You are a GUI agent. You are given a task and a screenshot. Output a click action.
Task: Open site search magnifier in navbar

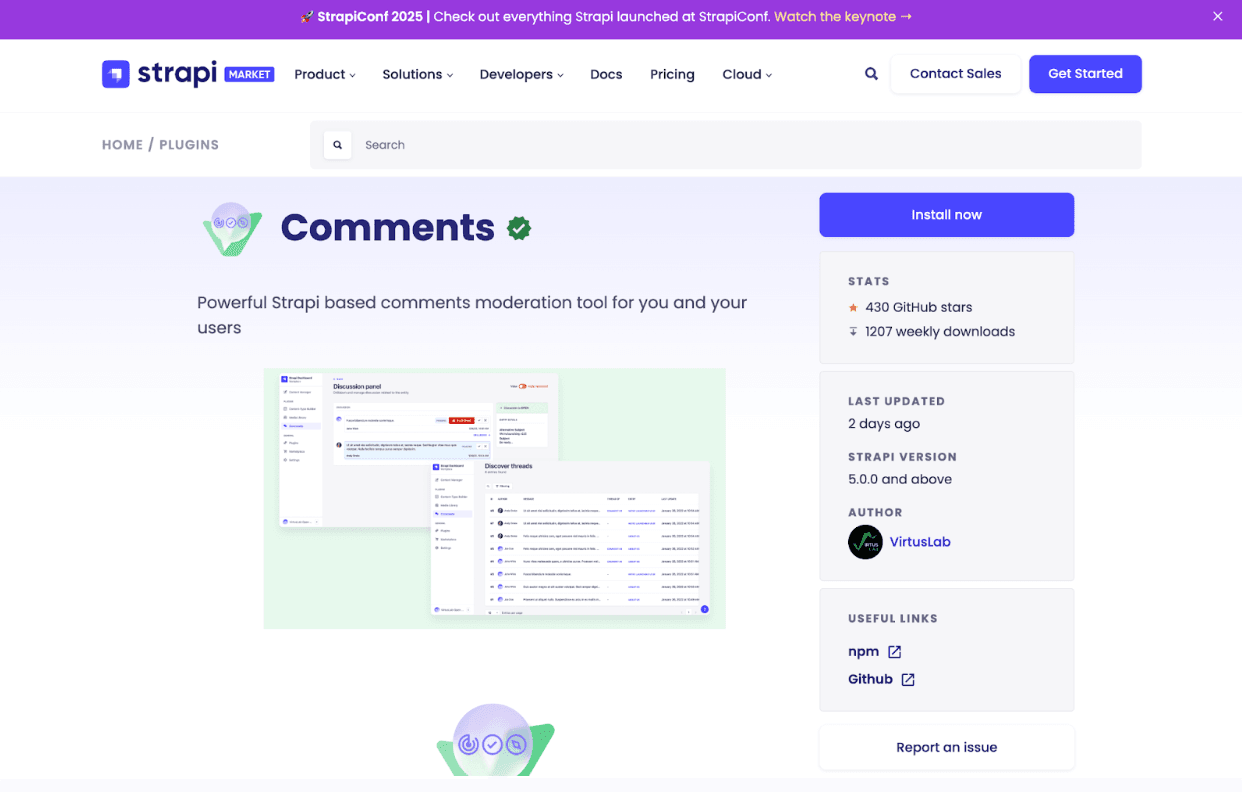click(871, 74)
